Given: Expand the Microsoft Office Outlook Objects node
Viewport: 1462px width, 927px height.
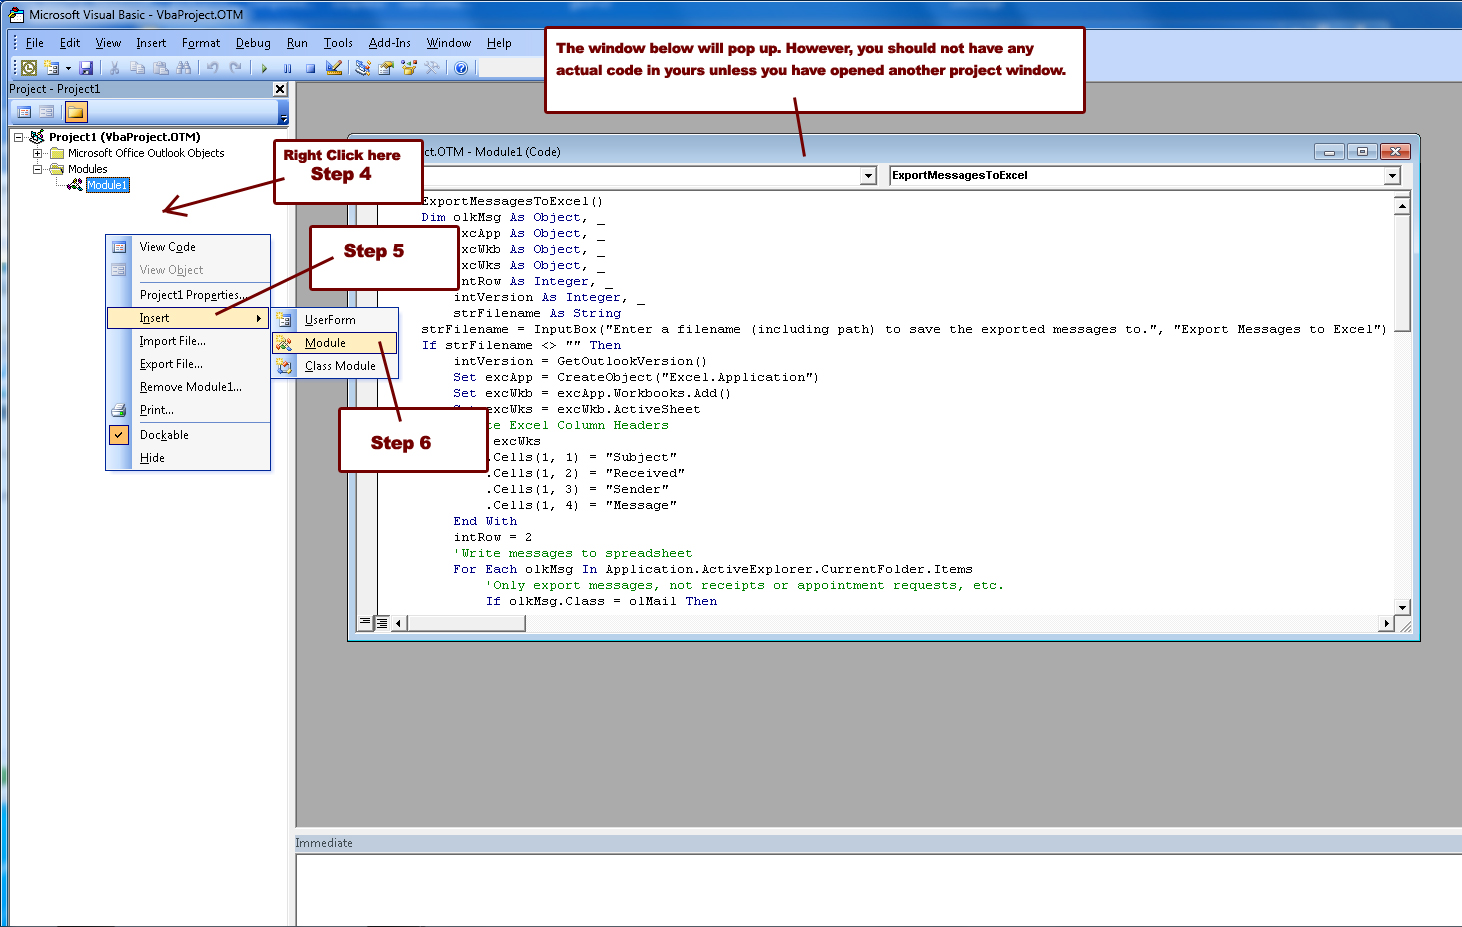Looking at the screenshot, I should click(38, 153).
